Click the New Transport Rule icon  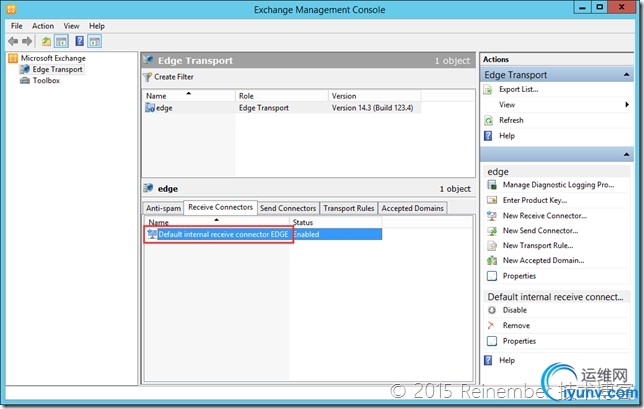point(492,246)
